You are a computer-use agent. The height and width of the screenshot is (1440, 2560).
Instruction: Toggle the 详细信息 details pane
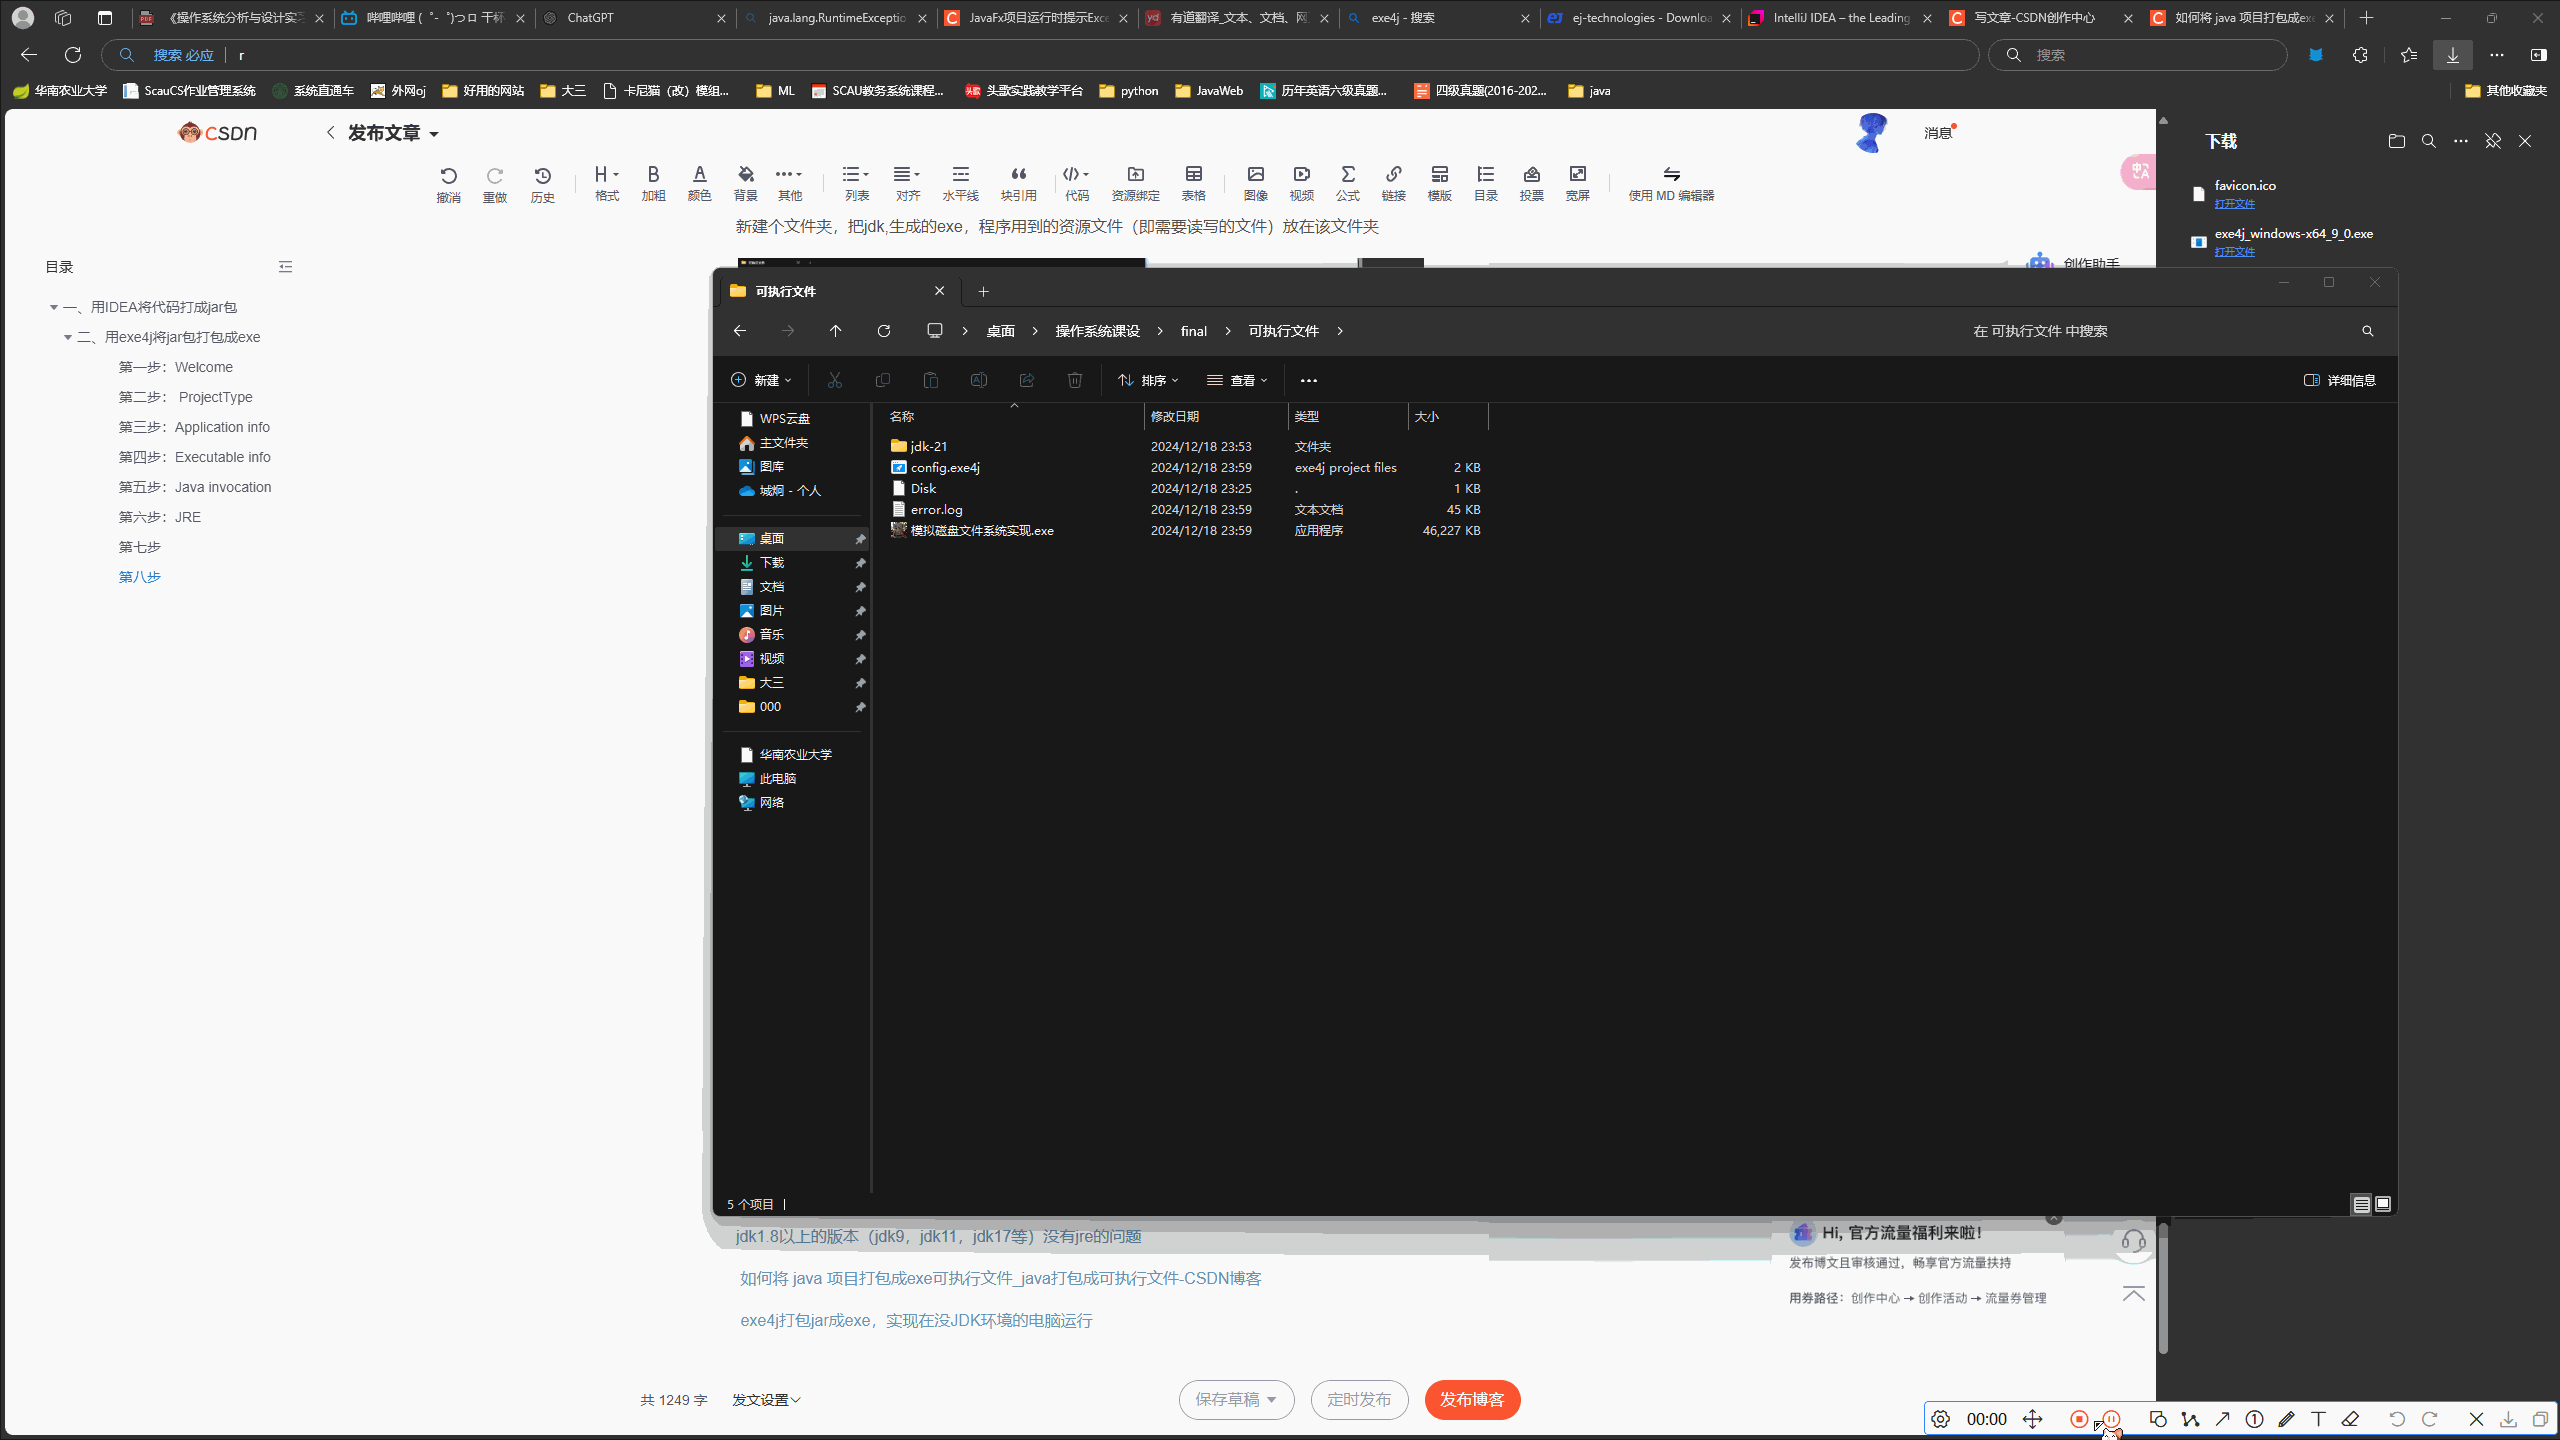coord(2339,380)
